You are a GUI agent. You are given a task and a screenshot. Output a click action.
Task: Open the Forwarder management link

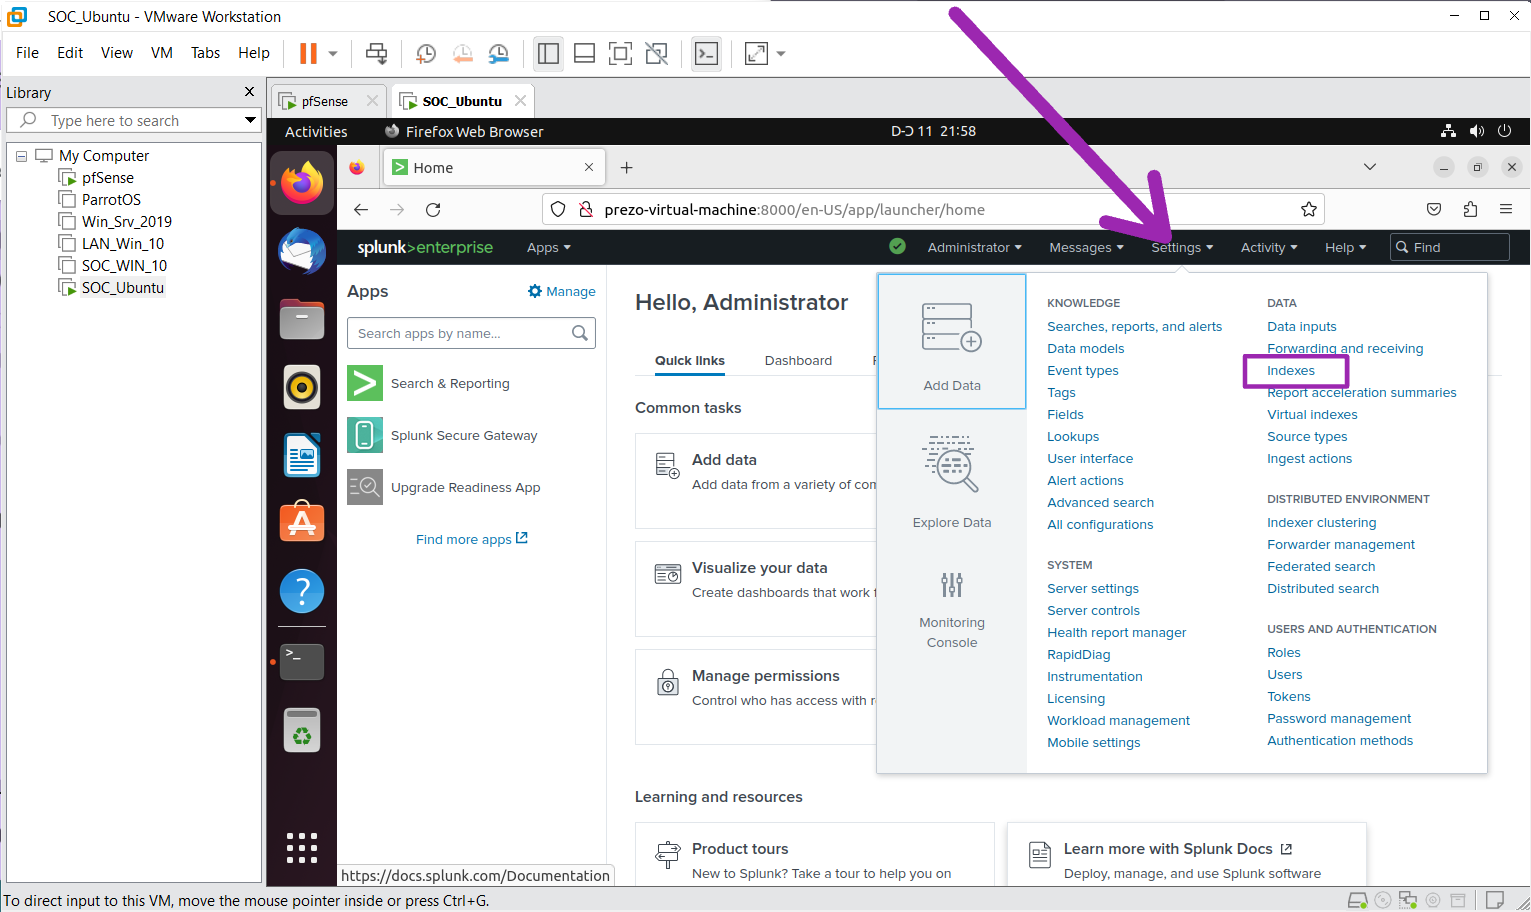[1341, 545]
